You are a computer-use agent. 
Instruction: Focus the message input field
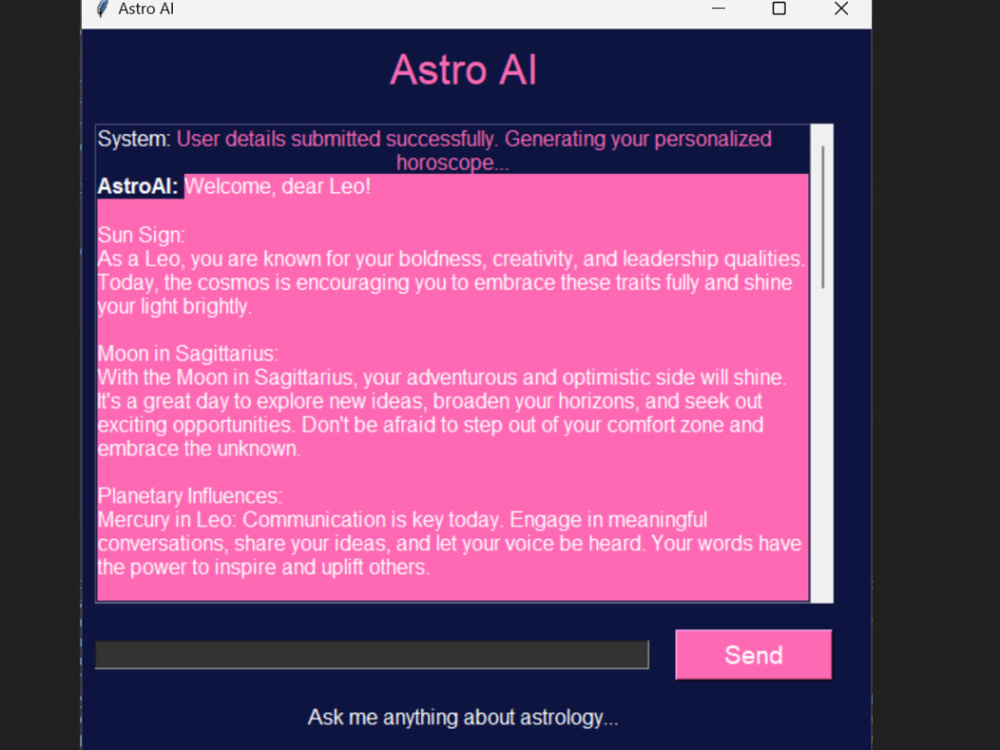[372, 655]
